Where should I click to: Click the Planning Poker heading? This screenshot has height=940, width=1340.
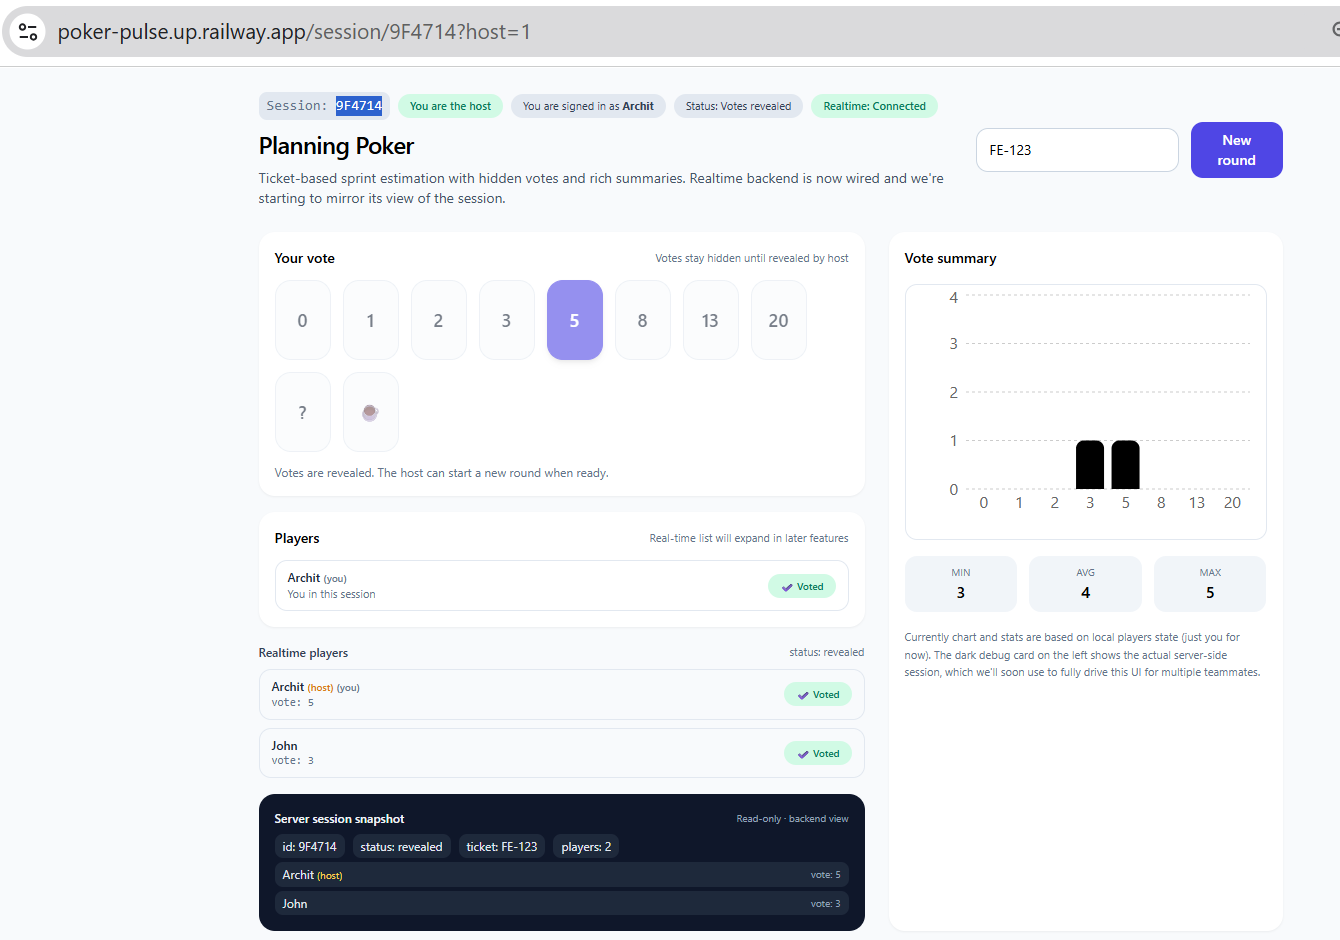point(336,146)
